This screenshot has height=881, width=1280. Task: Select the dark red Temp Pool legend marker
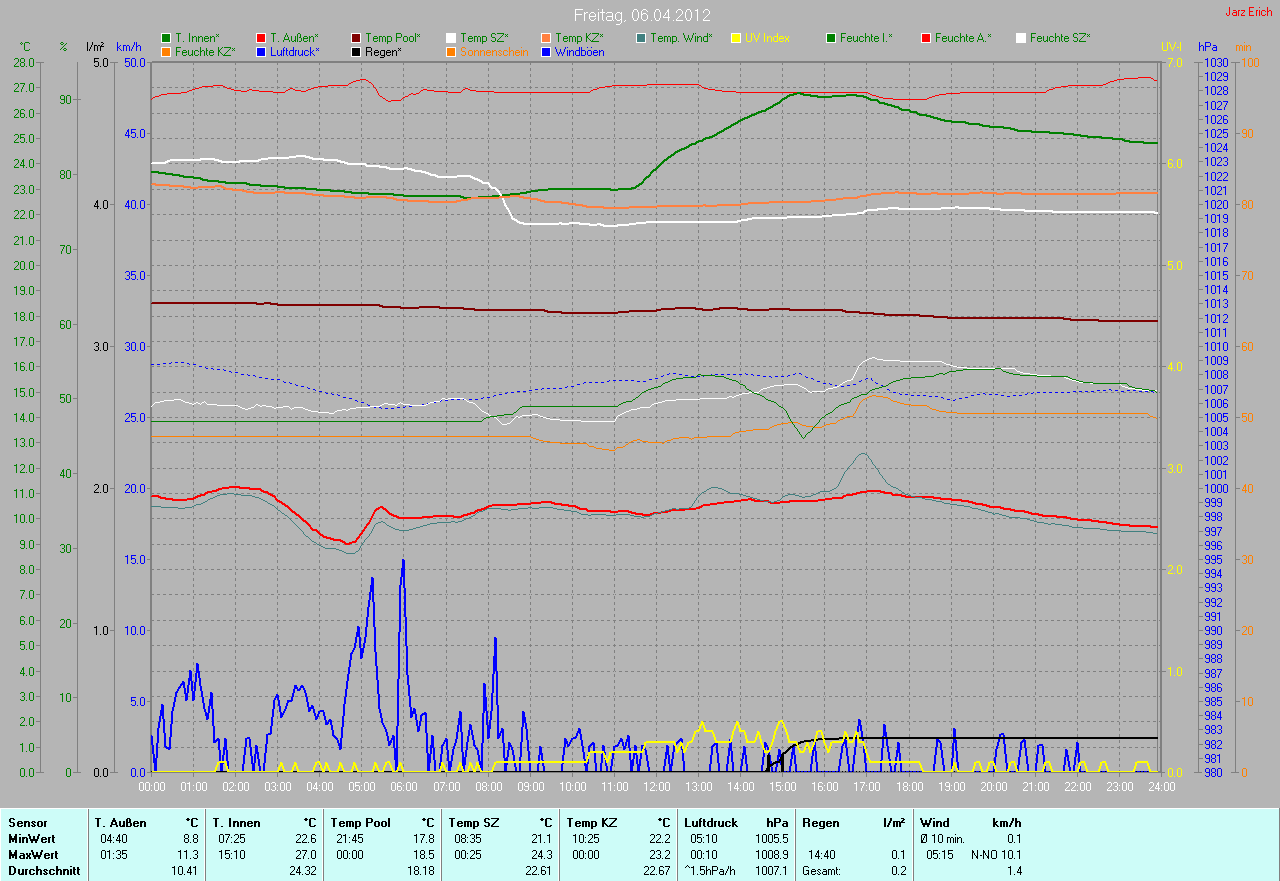tap(356, 38)
